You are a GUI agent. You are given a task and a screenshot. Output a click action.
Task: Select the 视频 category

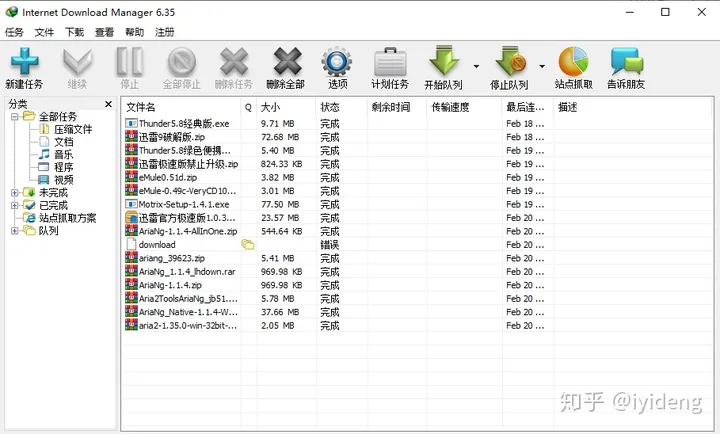[63, 180]
